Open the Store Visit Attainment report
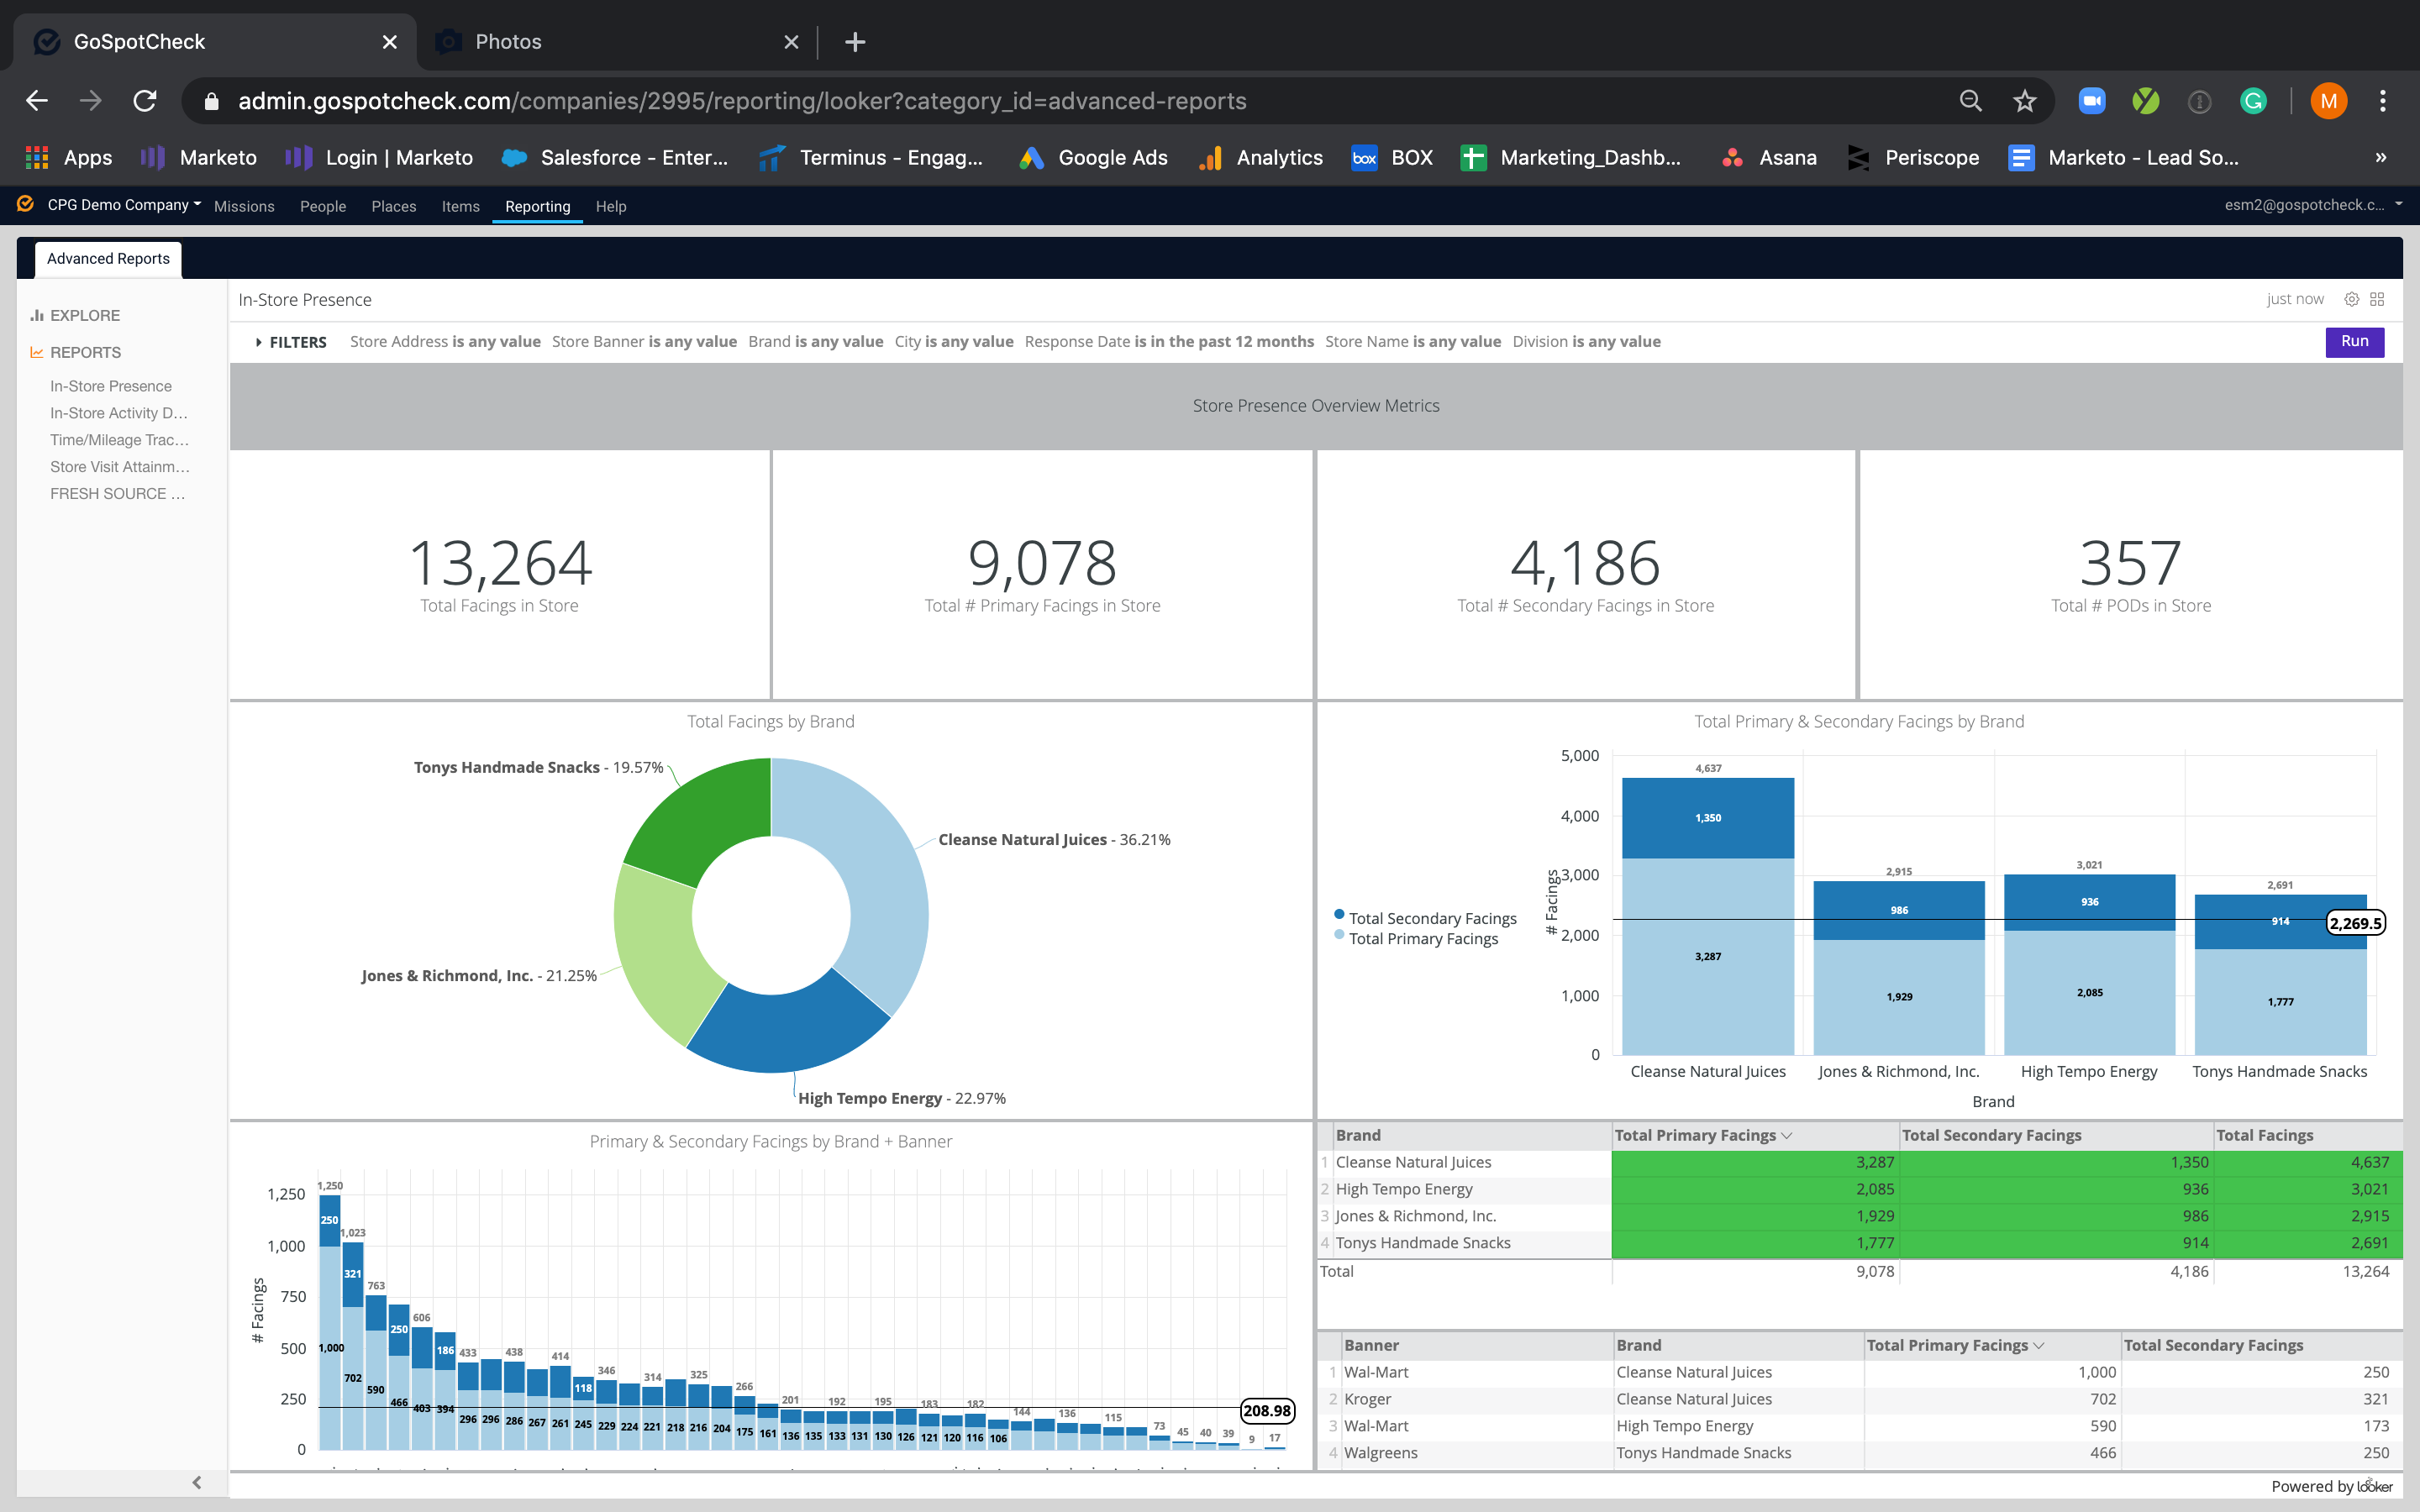Screen dimensions: 2420x1512 (119, 467)
